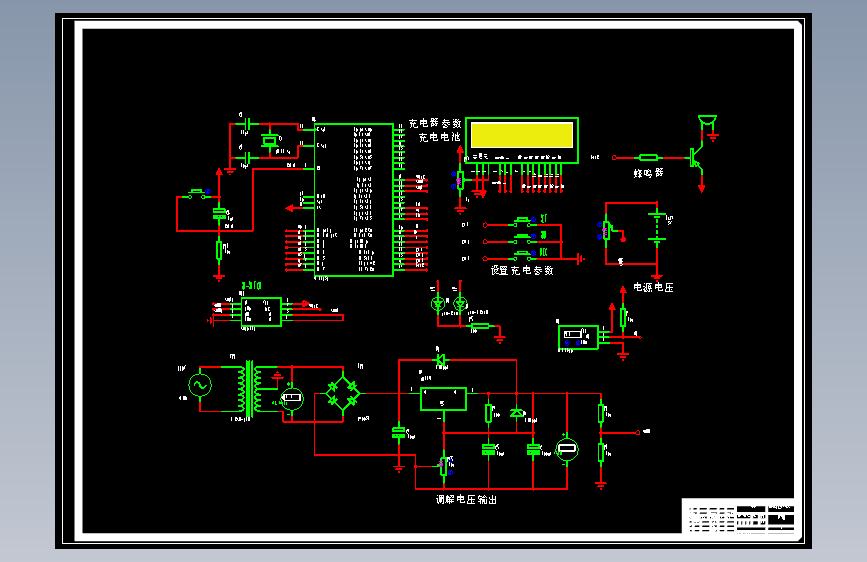The image size is (867, 562).
Task: Select the resistor in the buzzer line
Action: 648,158
